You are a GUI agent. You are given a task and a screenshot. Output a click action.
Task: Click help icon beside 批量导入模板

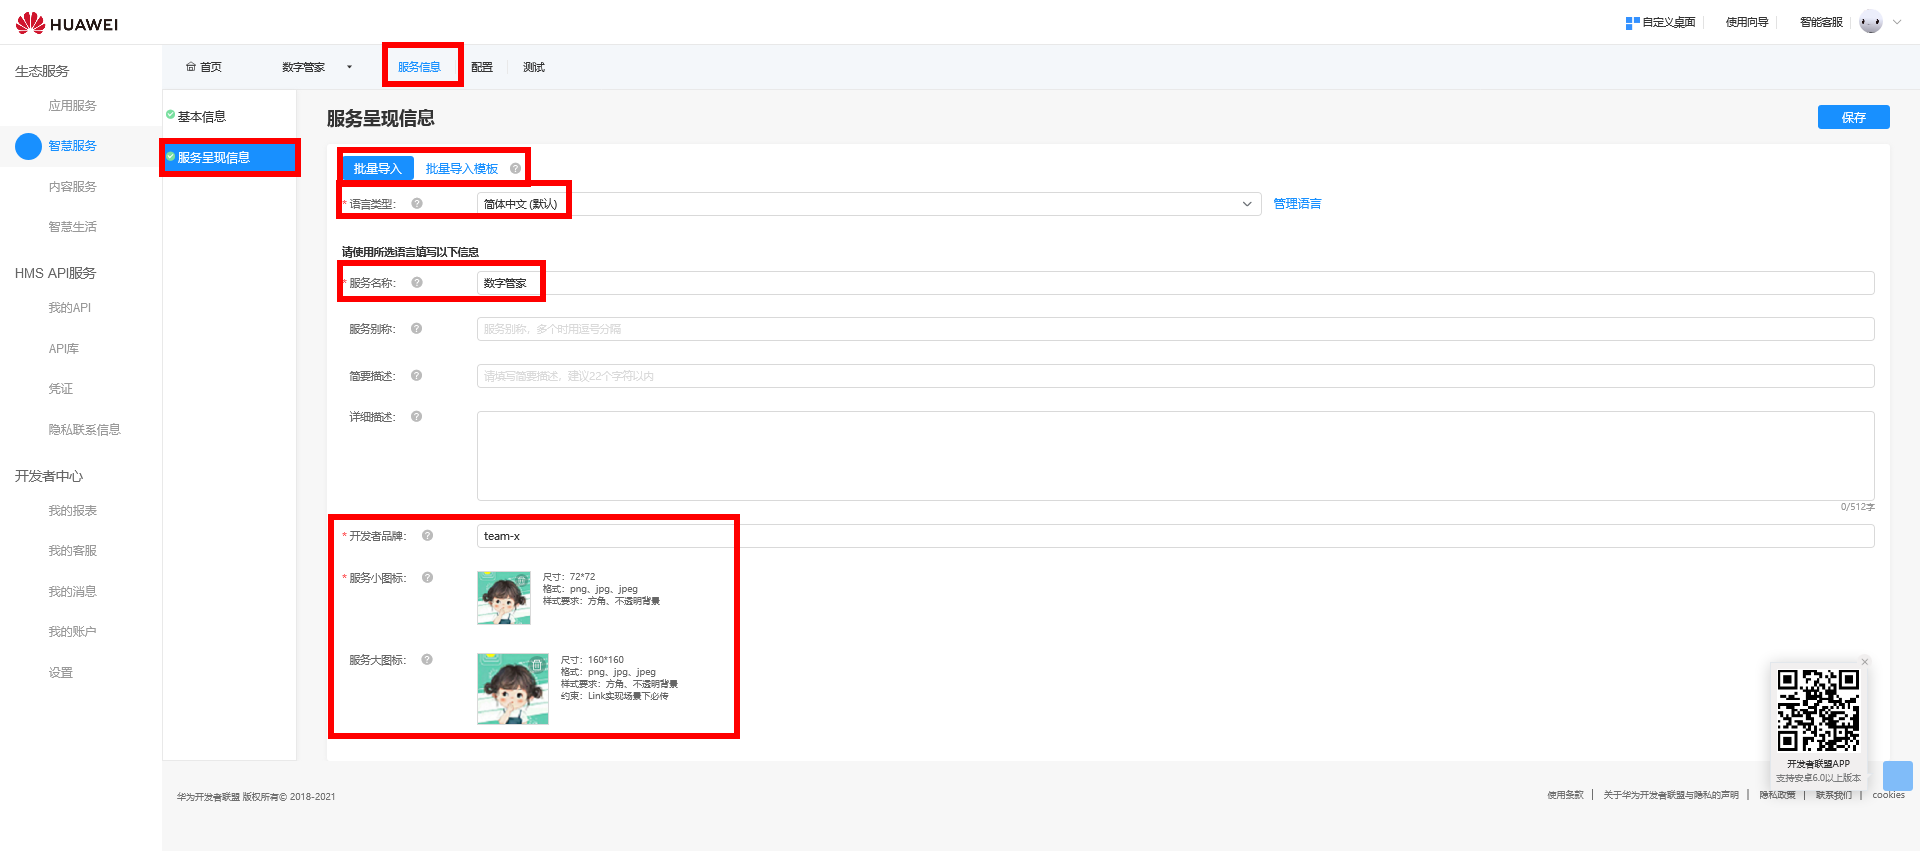click(516, 169)
